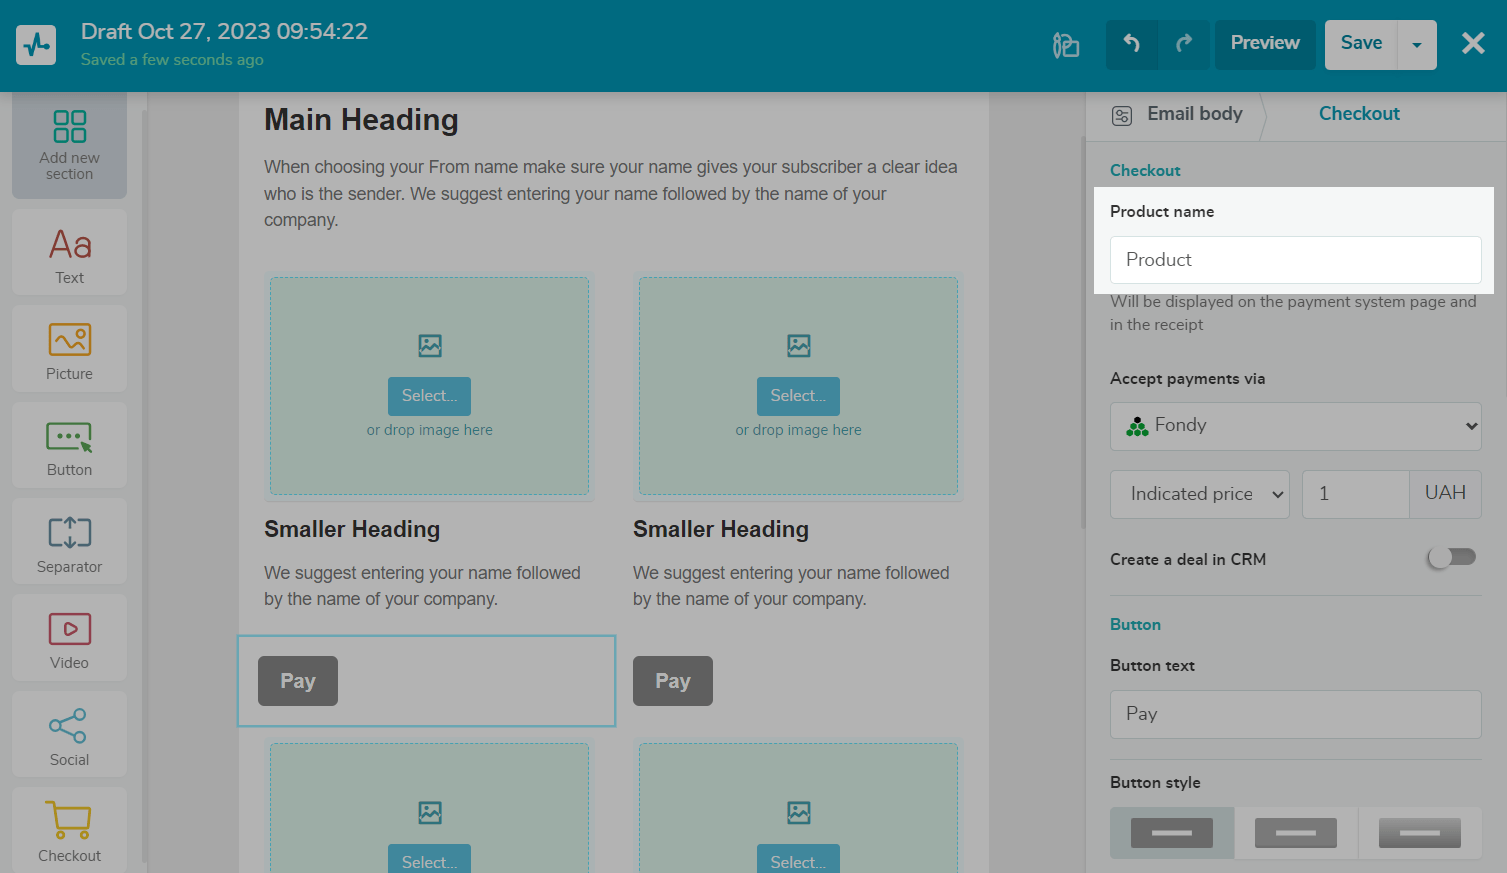Screen dimensions: 1507x873
Task: Expand the Indicated price dropdown
Action: [x=1199, y=494]
